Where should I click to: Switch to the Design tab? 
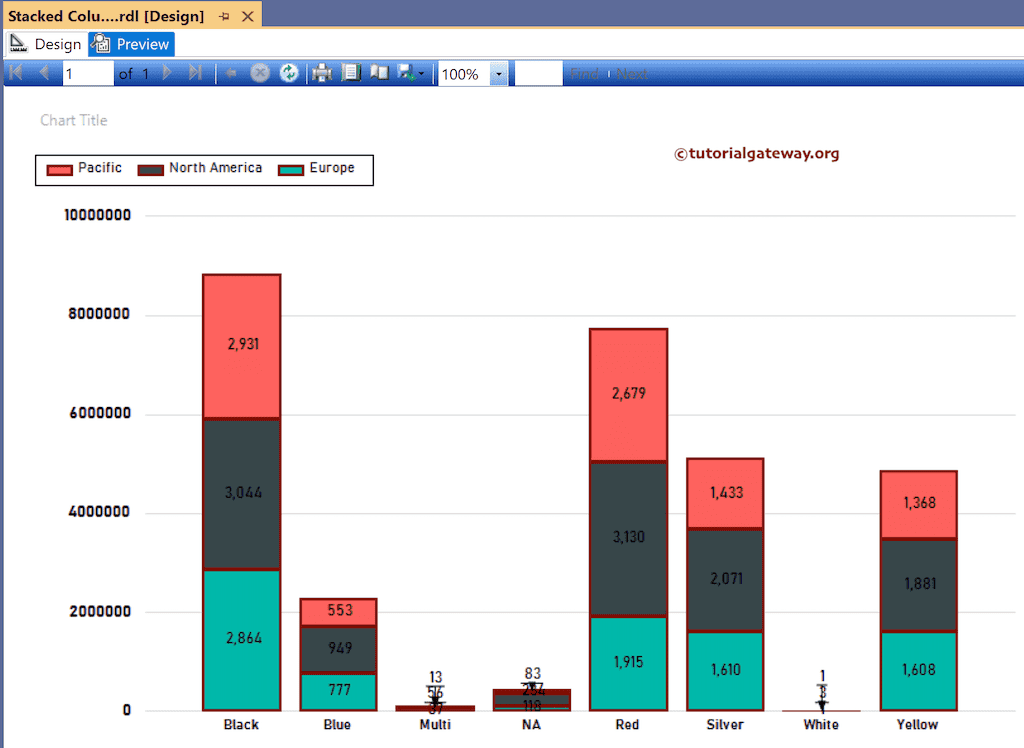[46, 44]
